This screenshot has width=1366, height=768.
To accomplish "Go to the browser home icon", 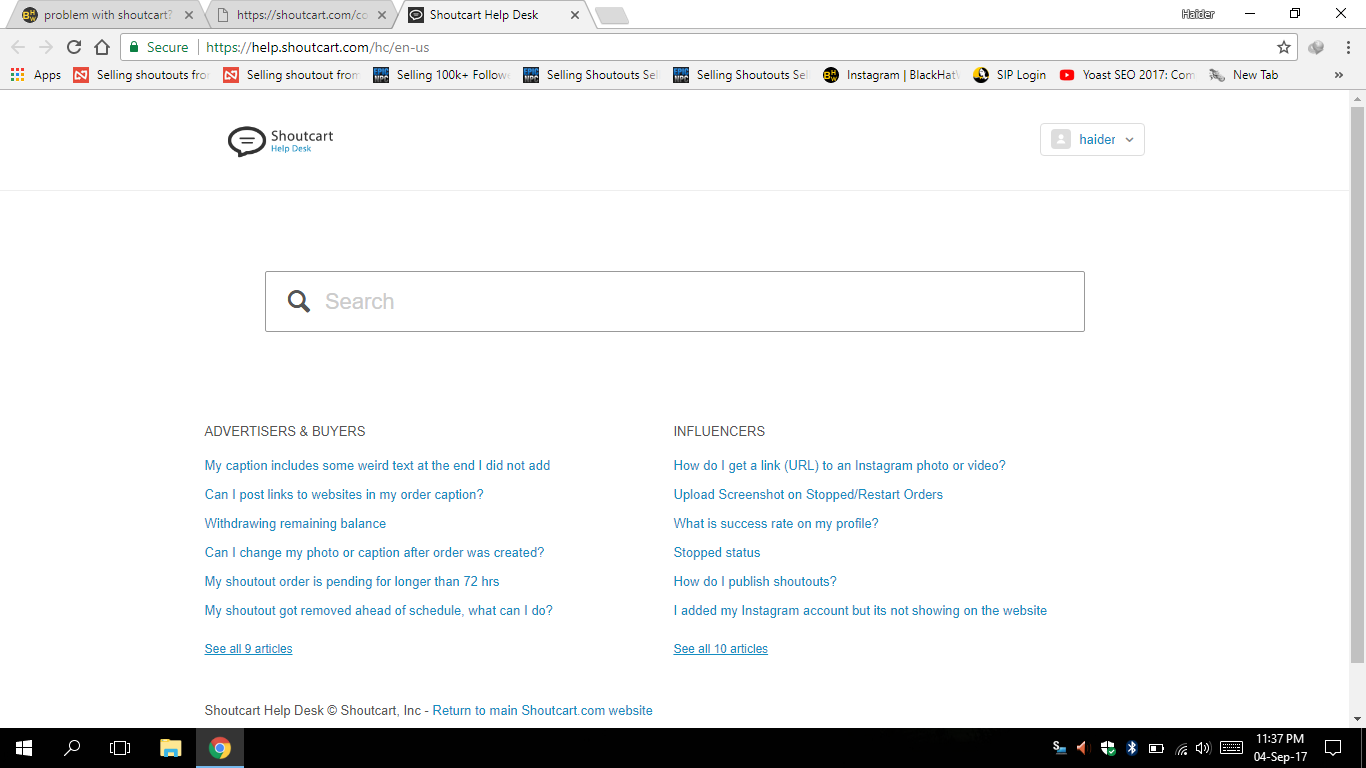I will click(x=102, y=47).
